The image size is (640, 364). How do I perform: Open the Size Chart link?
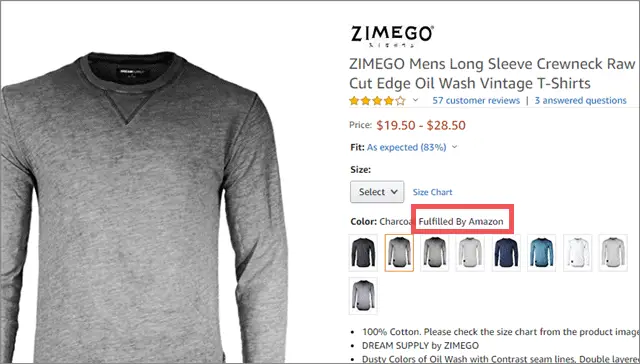click(432, 192)
